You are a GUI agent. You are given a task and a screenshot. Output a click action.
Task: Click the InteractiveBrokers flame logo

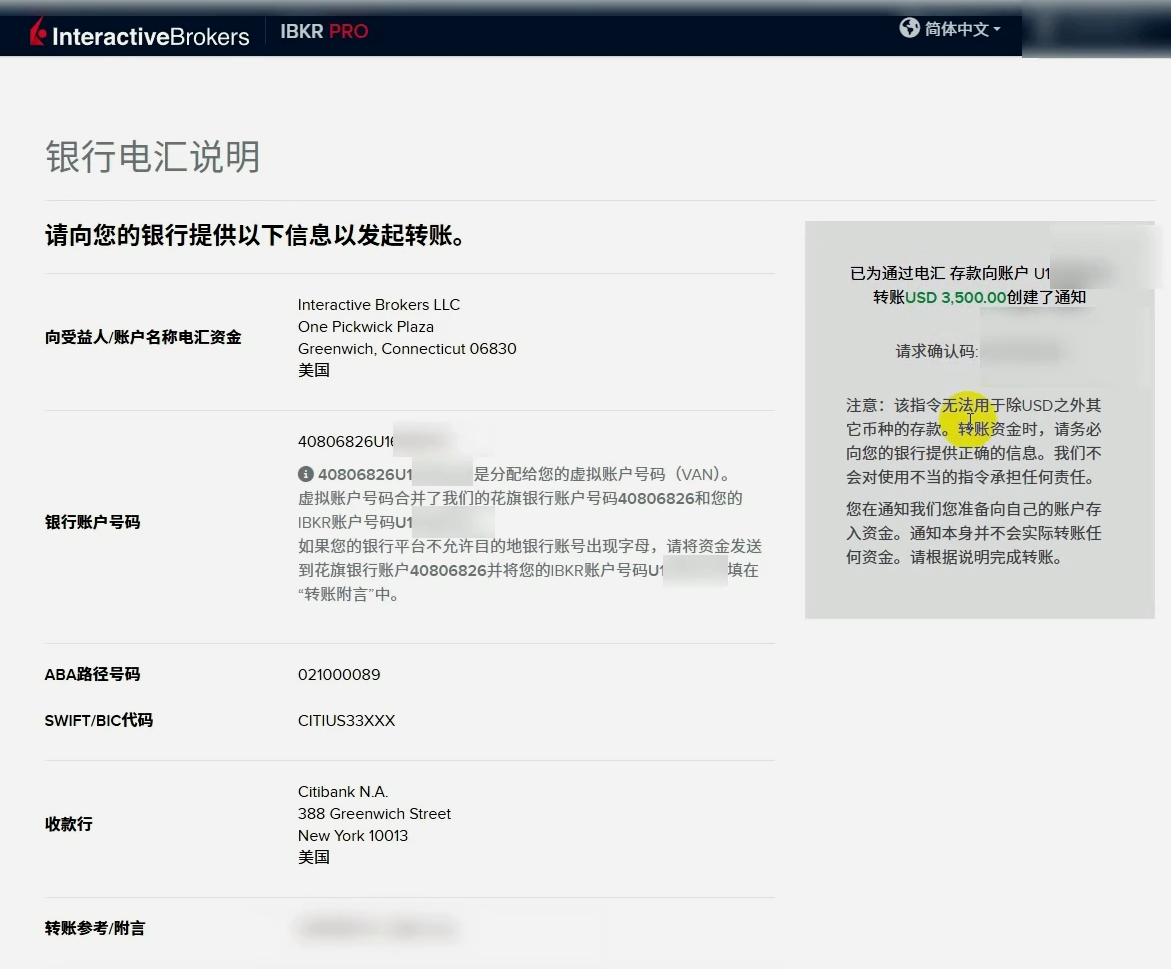[38, 32]
